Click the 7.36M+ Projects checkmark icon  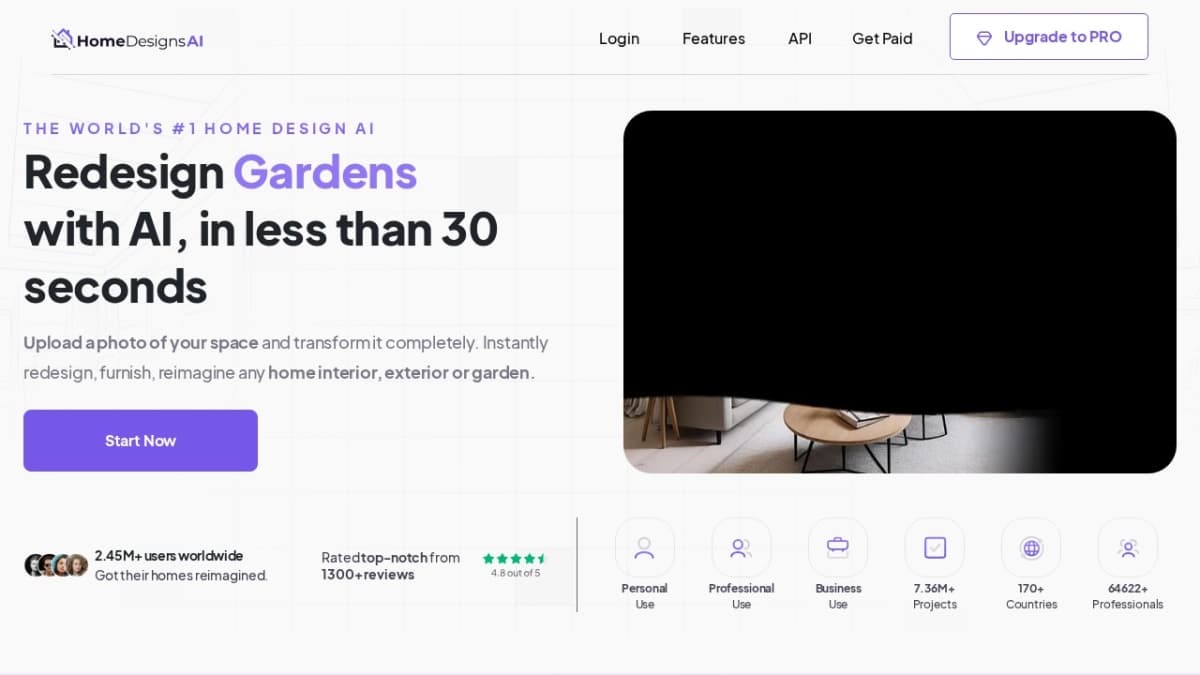pos(935,548)
